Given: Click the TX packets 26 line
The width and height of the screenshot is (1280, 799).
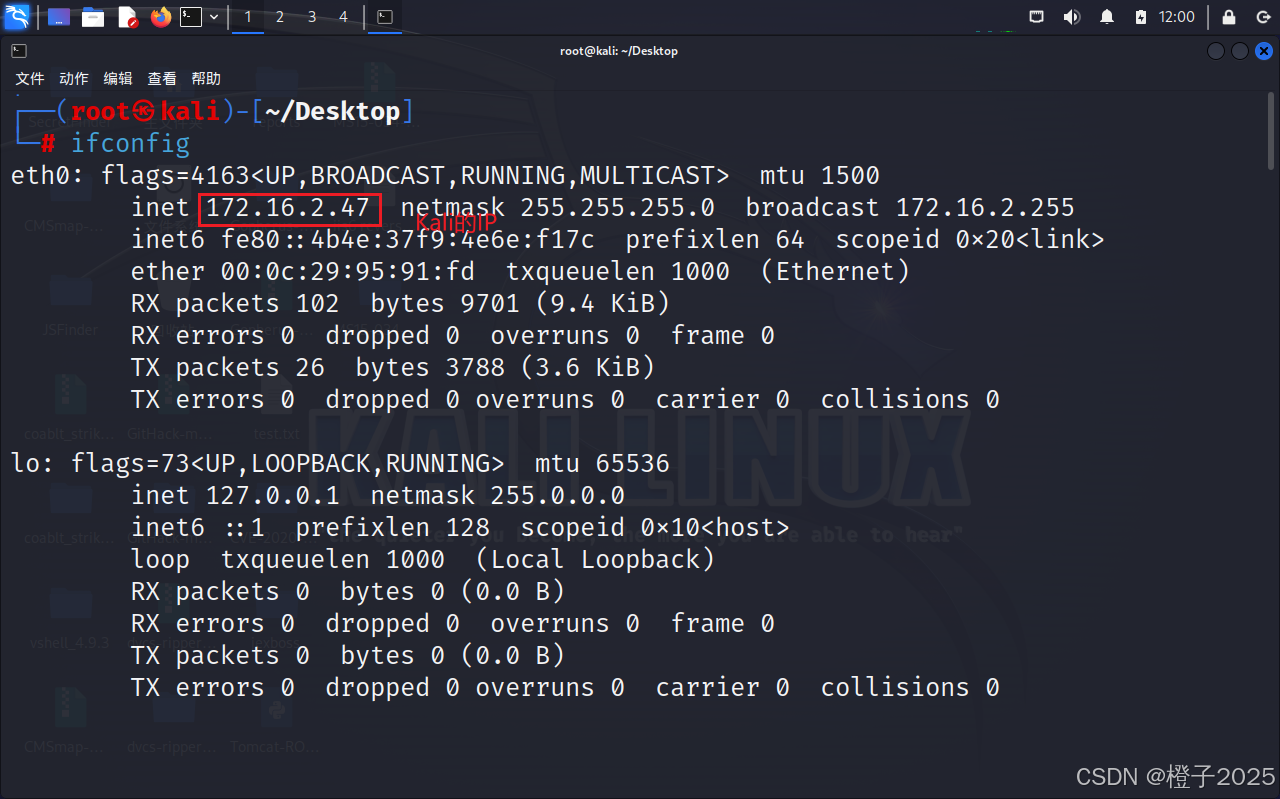Looking at the screenshot, I should pyautogui.click(x=393, y=368).
